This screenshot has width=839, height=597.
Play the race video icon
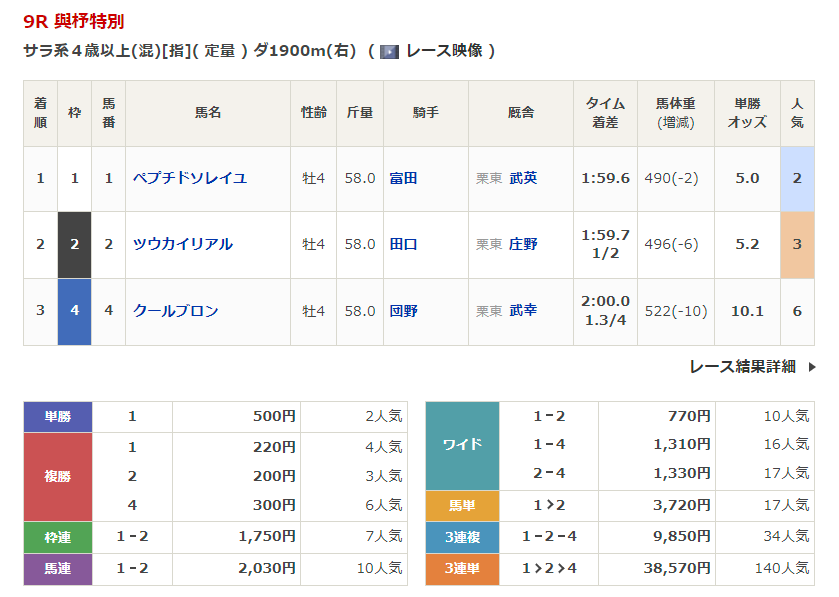click(389, 51)
